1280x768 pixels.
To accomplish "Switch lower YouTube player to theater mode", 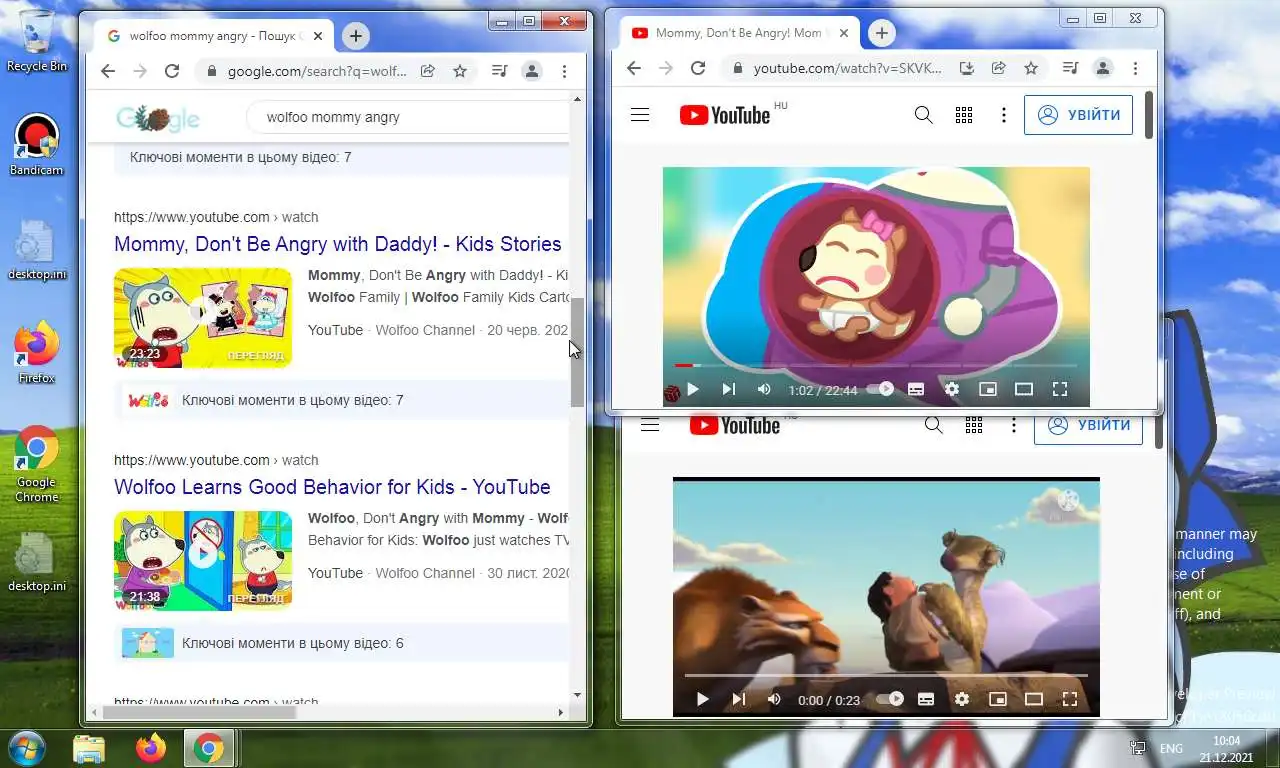I will point(1034,699).
